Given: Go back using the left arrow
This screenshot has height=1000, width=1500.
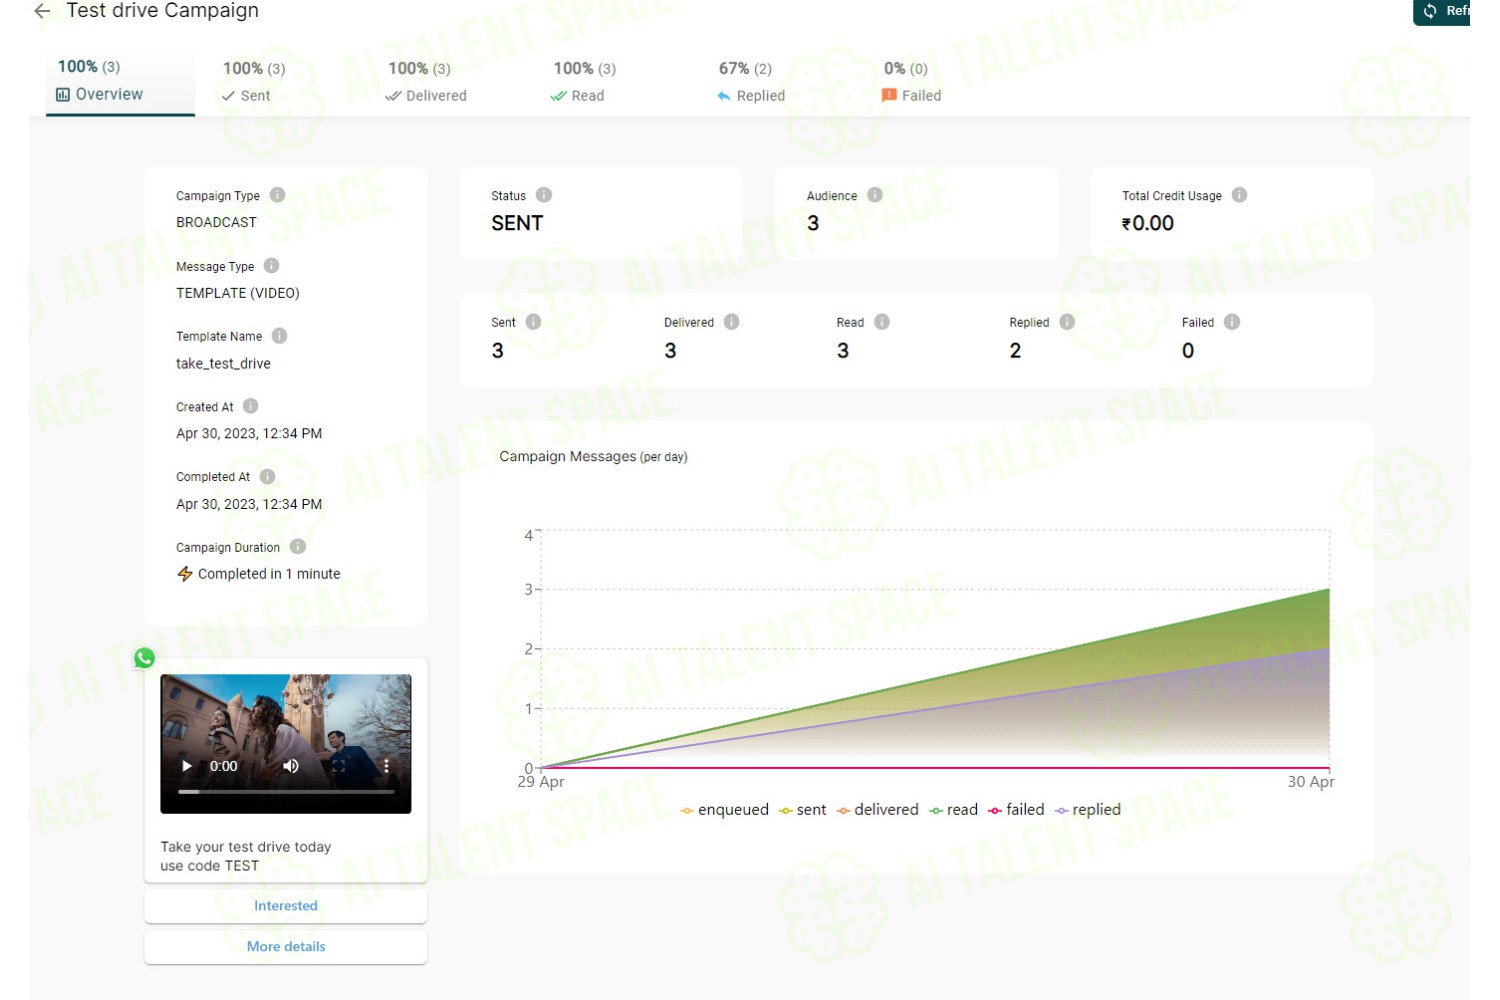Looking at the screenshot, I should point(42,11).
